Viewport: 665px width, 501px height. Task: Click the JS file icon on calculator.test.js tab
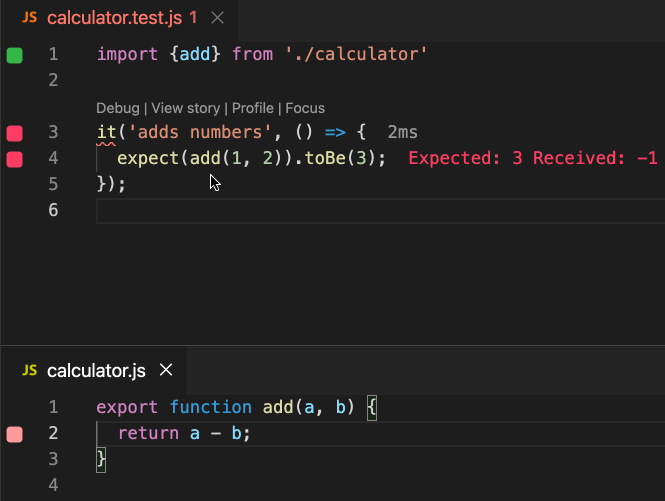30,18
